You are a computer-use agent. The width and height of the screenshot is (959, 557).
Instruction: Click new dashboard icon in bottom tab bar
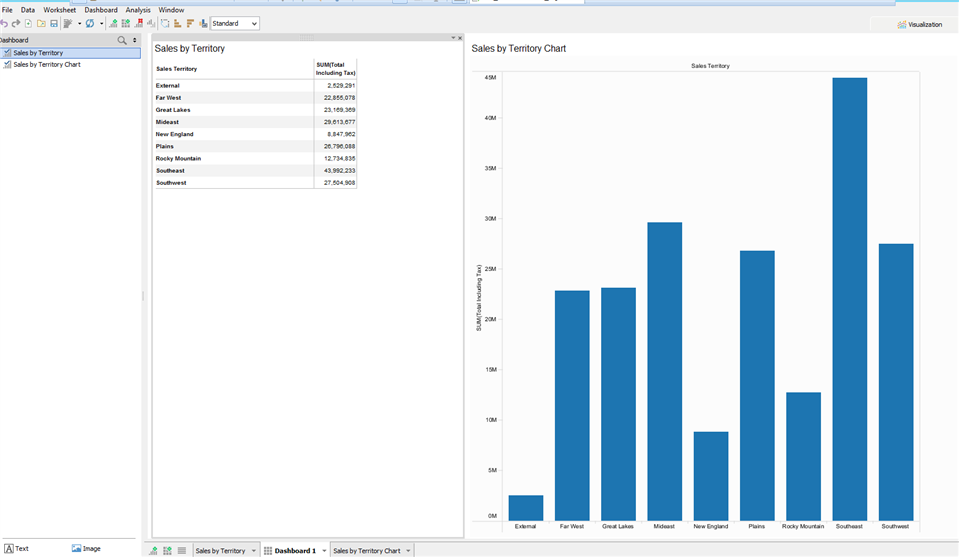(167, 550)
